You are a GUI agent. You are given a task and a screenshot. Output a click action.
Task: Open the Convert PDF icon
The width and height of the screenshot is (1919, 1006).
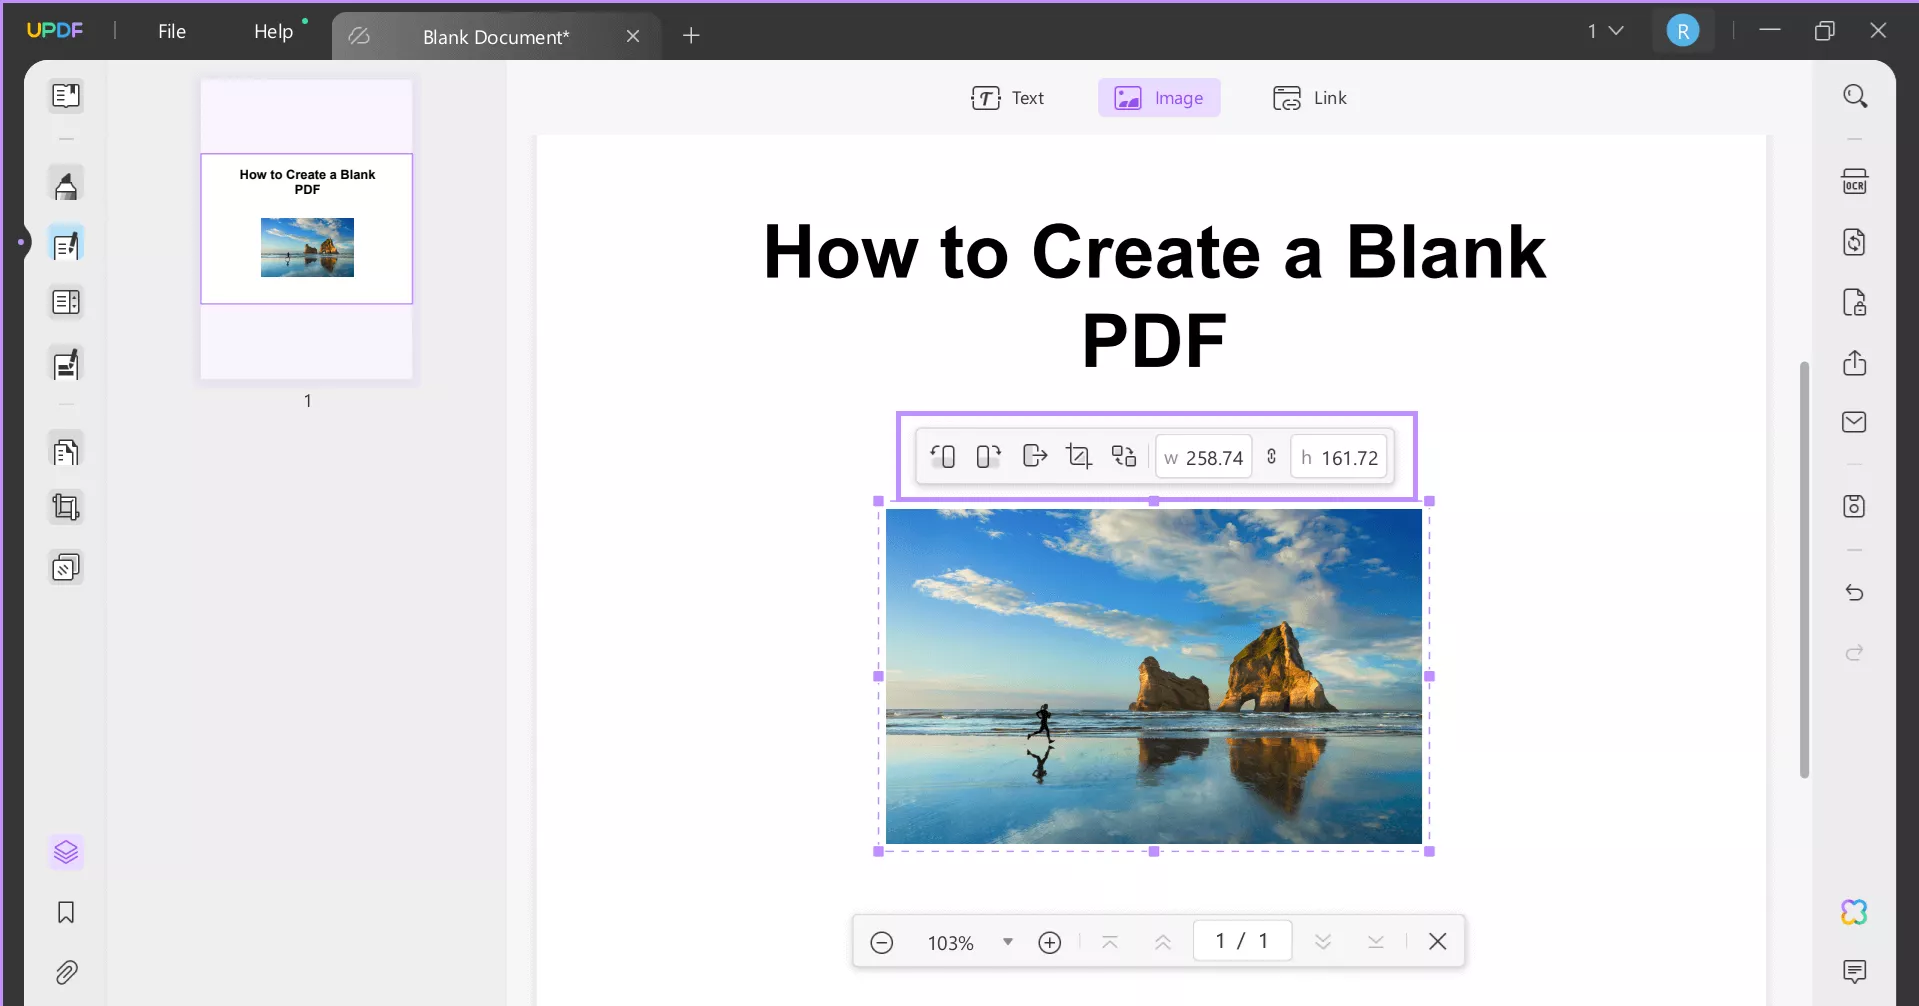pos(1855,242)
